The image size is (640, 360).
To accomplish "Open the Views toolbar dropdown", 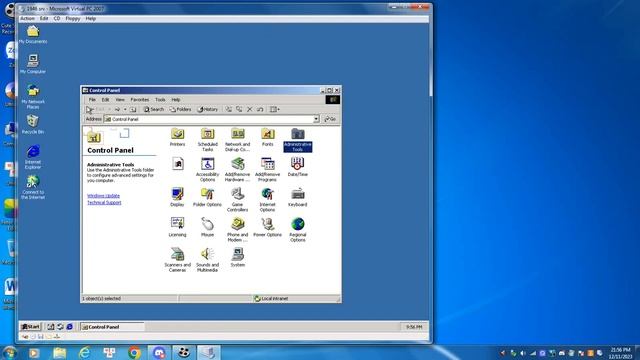I will click(x=275, y=109).
